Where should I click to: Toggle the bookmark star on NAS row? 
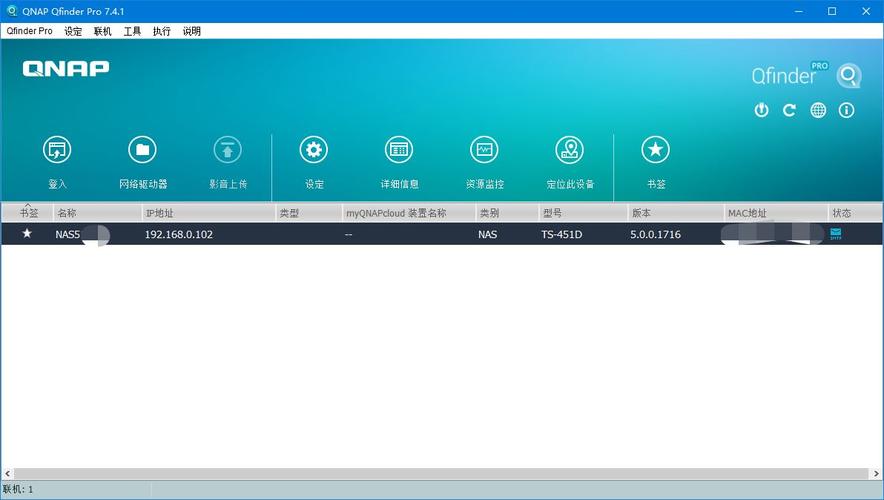27,233
